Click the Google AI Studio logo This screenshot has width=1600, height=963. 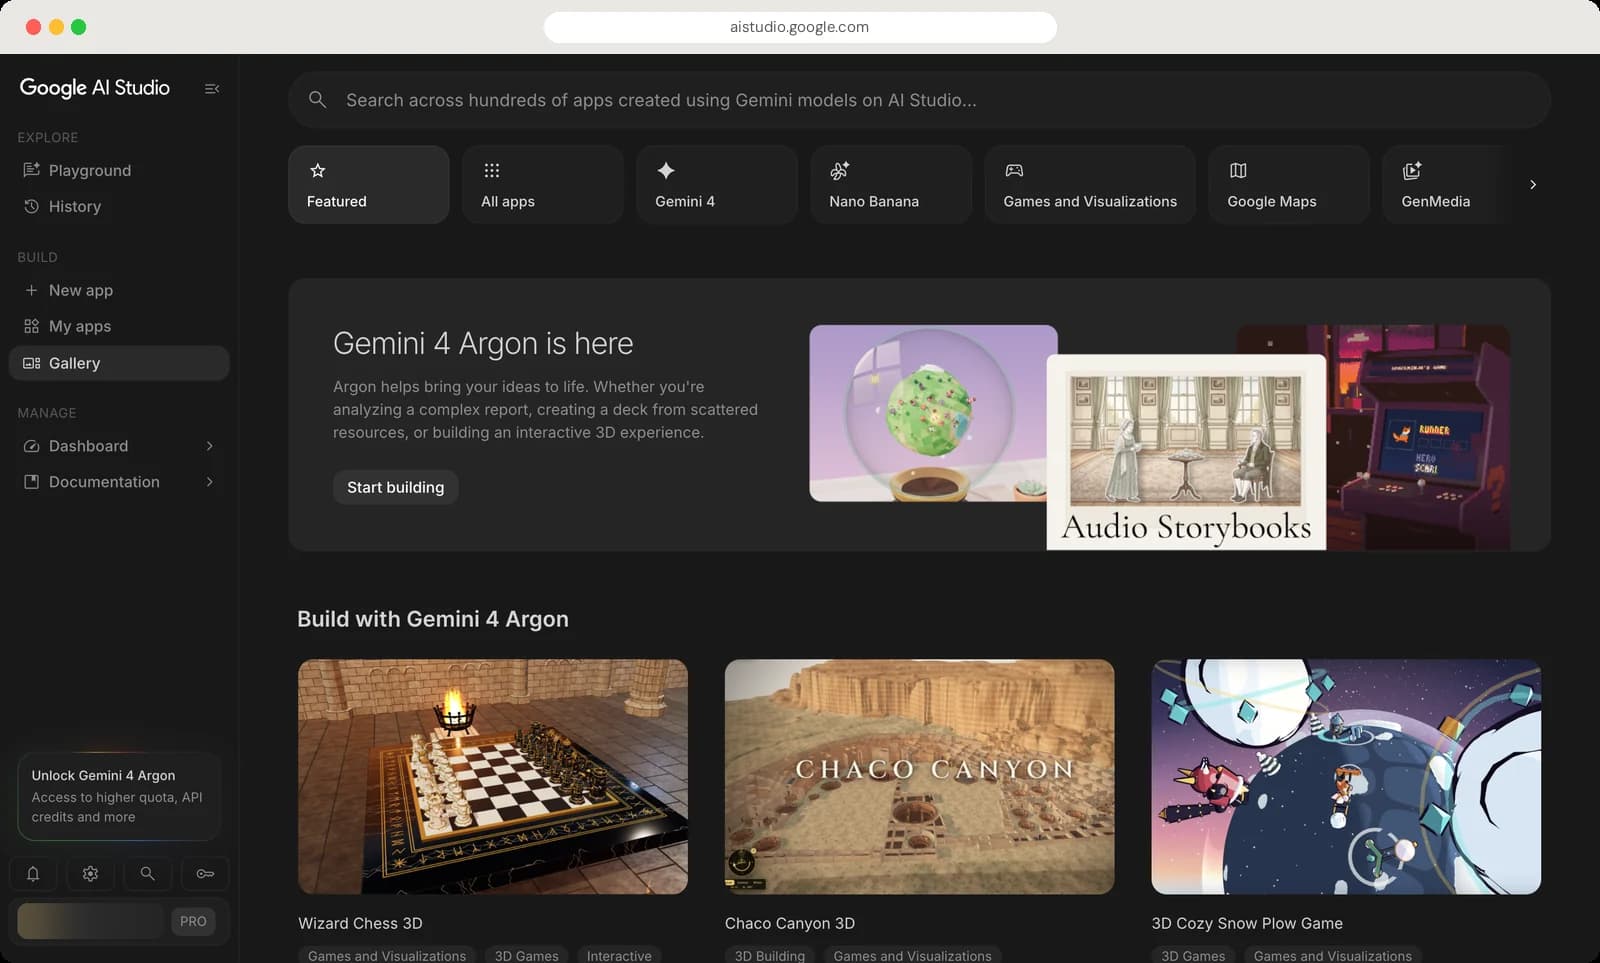point(95,88)
